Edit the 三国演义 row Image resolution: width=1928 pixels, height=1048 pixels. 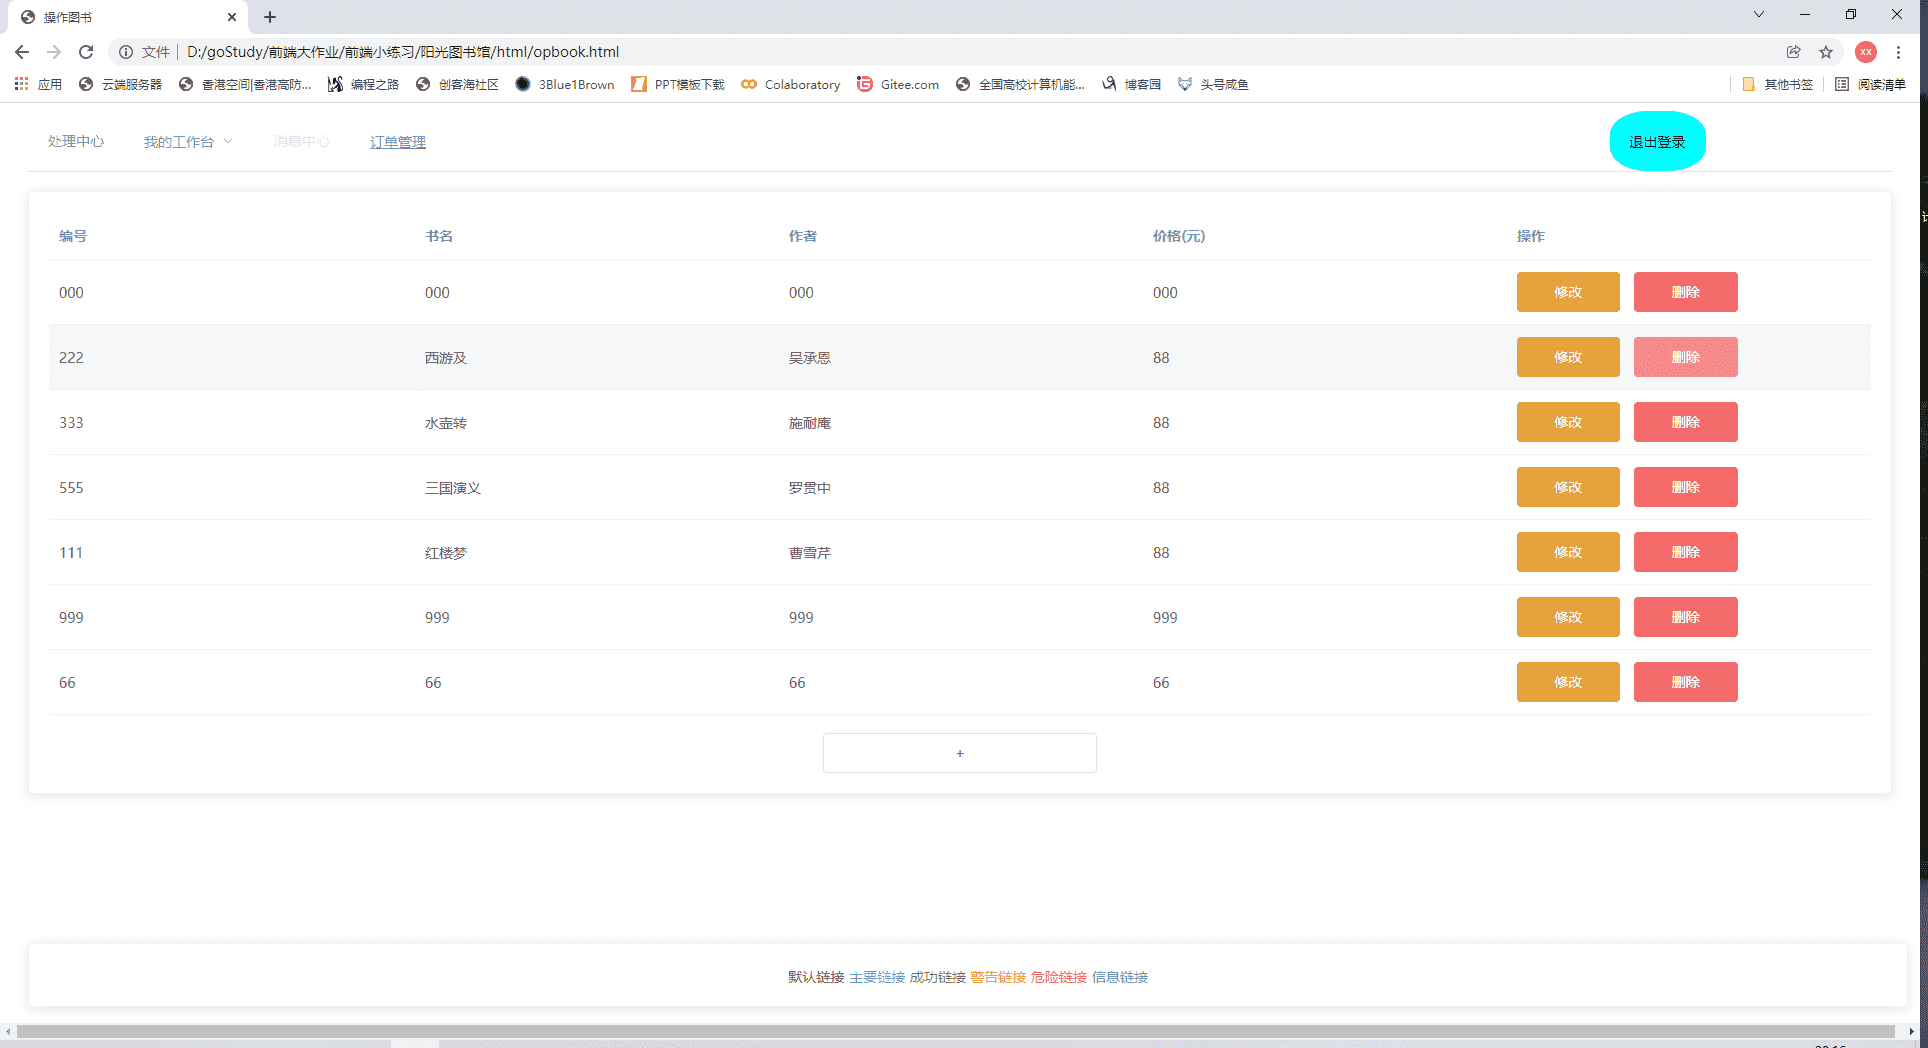(1568, 487)
